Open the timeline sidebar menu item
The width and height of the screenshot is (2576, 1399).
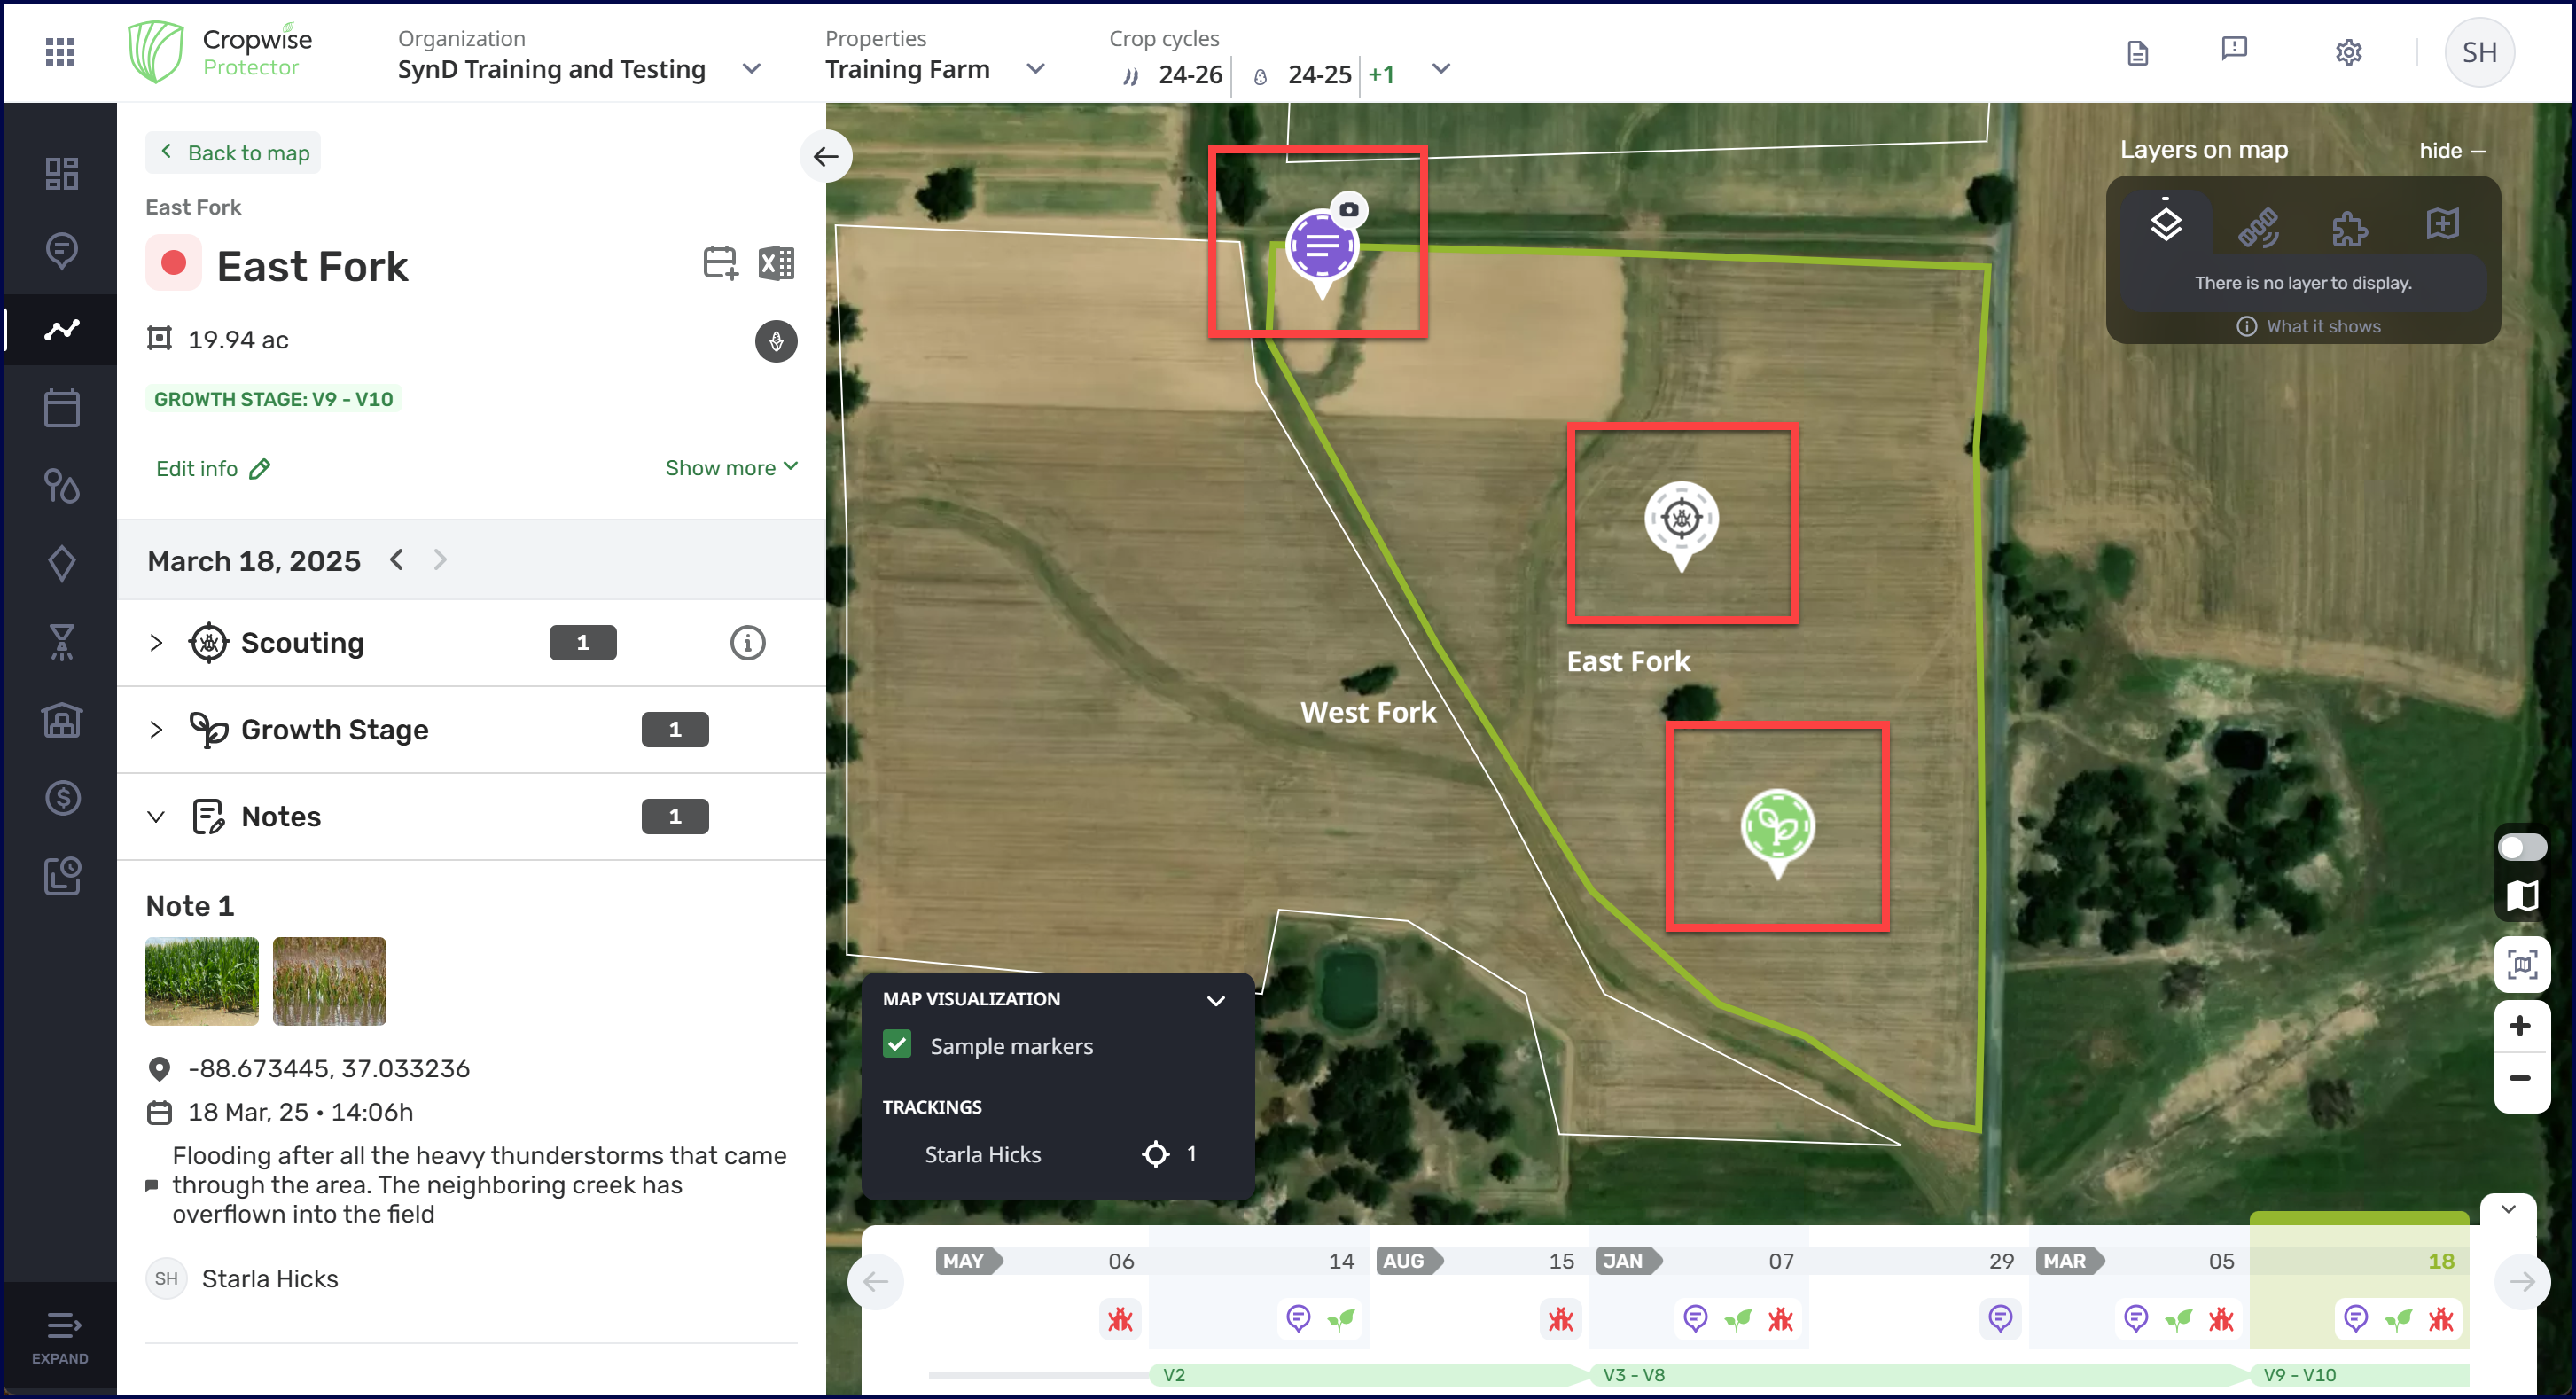[x=62, y=329]
